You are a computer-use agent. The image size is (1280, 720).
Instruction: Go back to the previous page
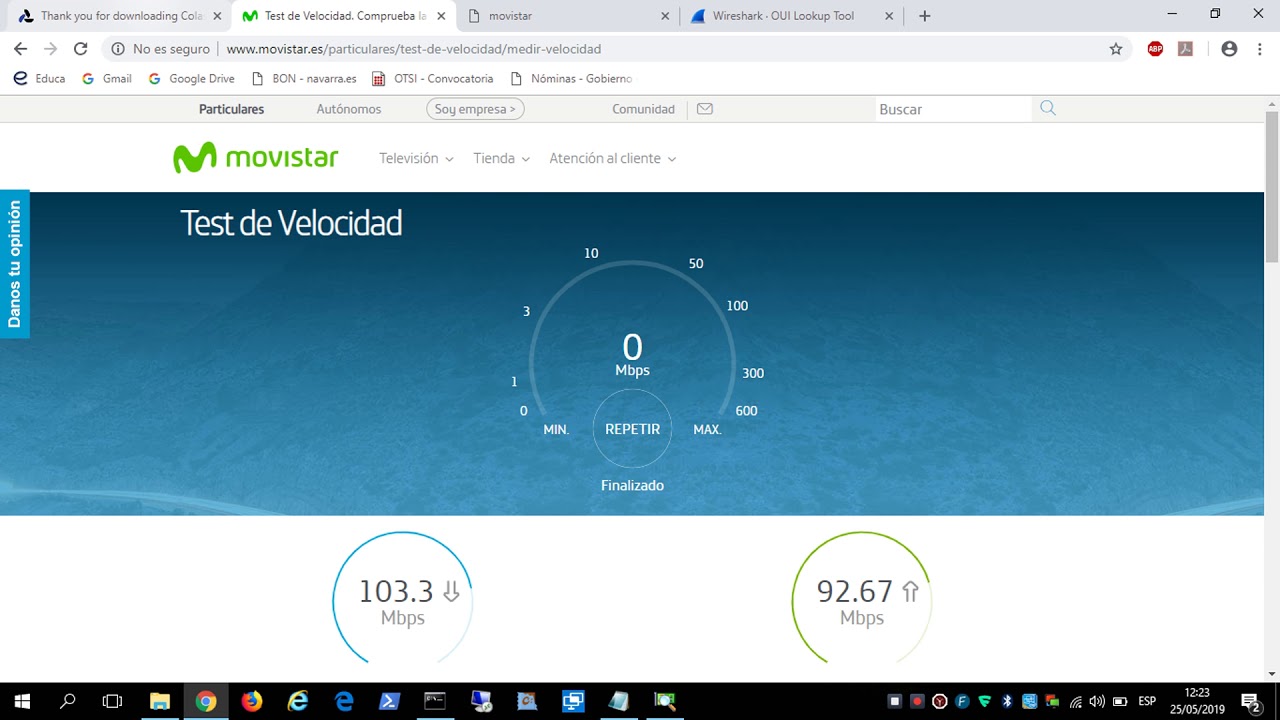click(x=20, y=48)
